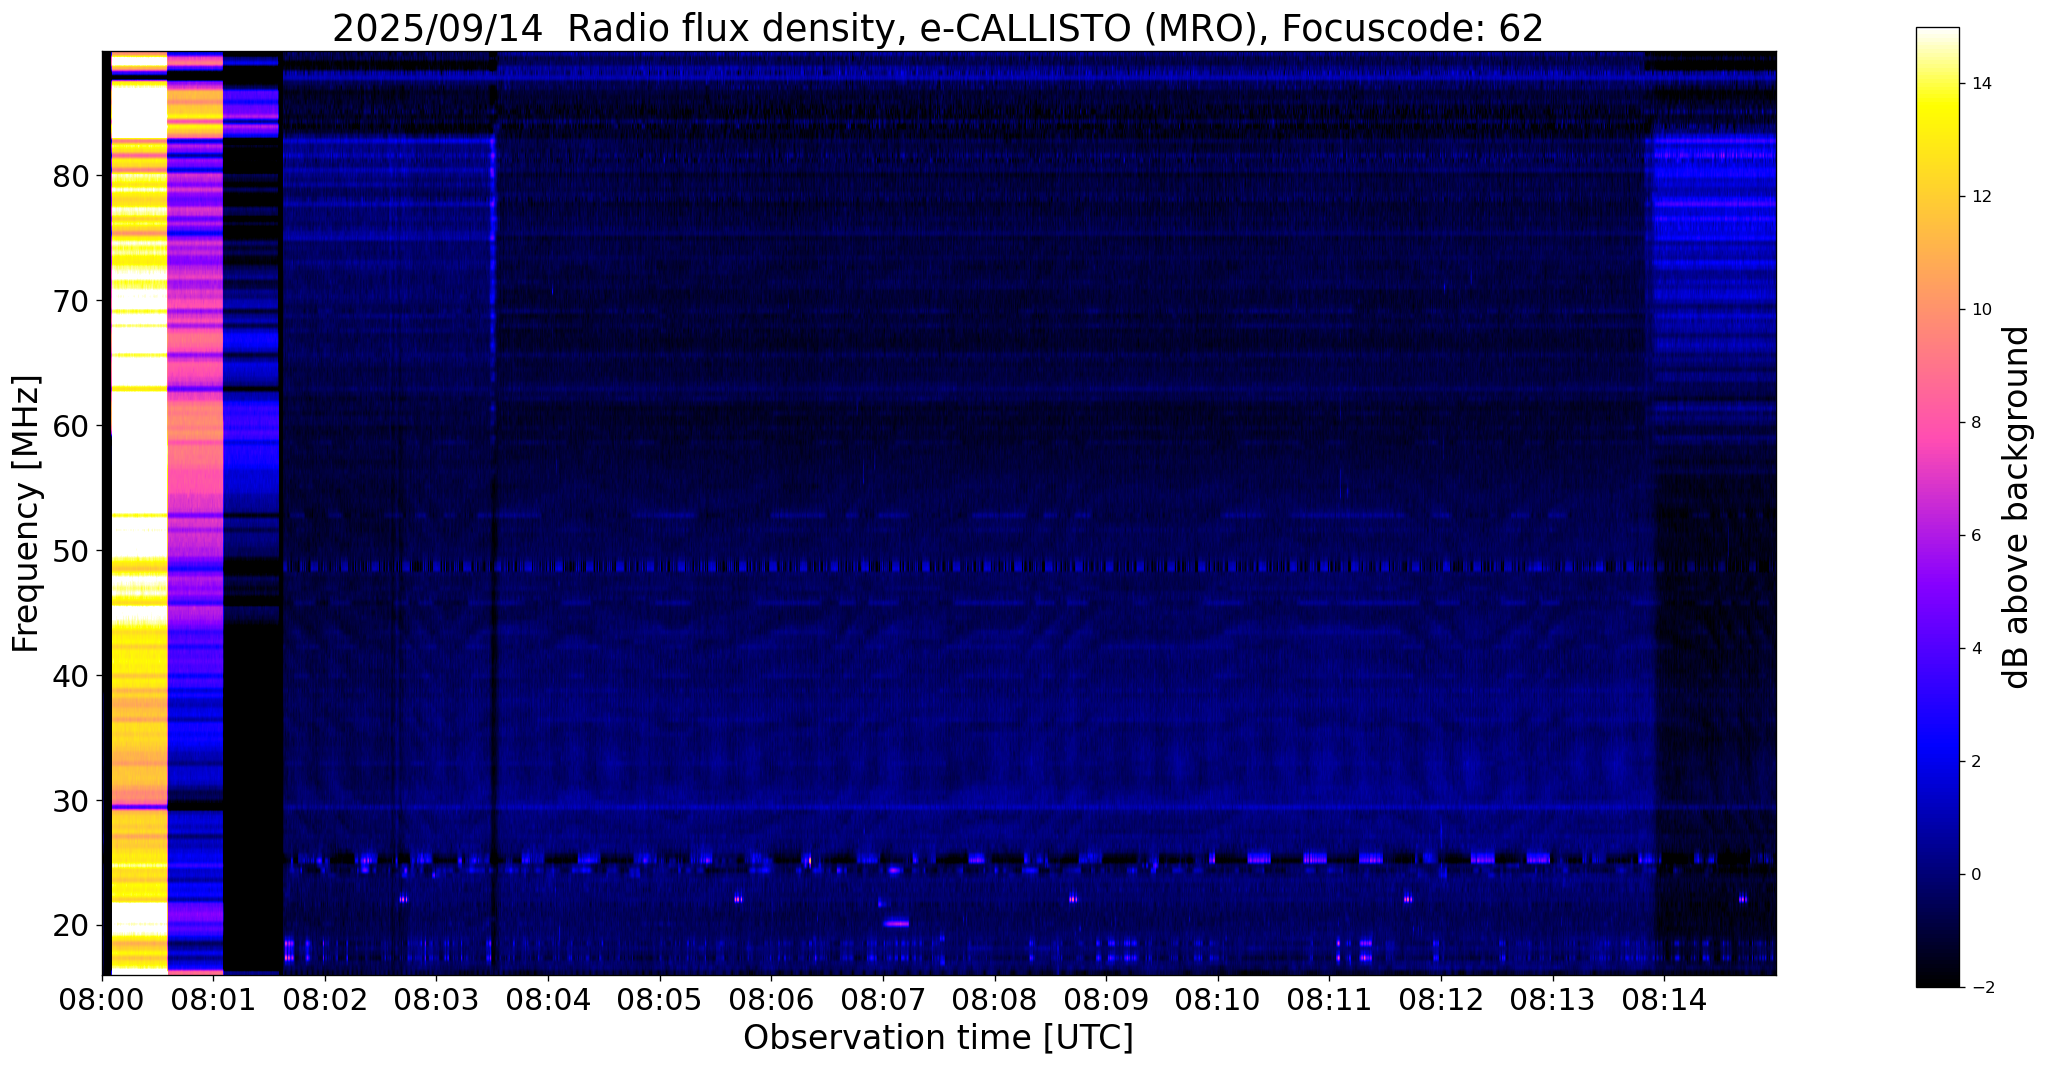Image resolution: width=2047 pixels, height=1067 pixels.
Task: Click the 08:10 time tick label
Action: click(1218, 999)
